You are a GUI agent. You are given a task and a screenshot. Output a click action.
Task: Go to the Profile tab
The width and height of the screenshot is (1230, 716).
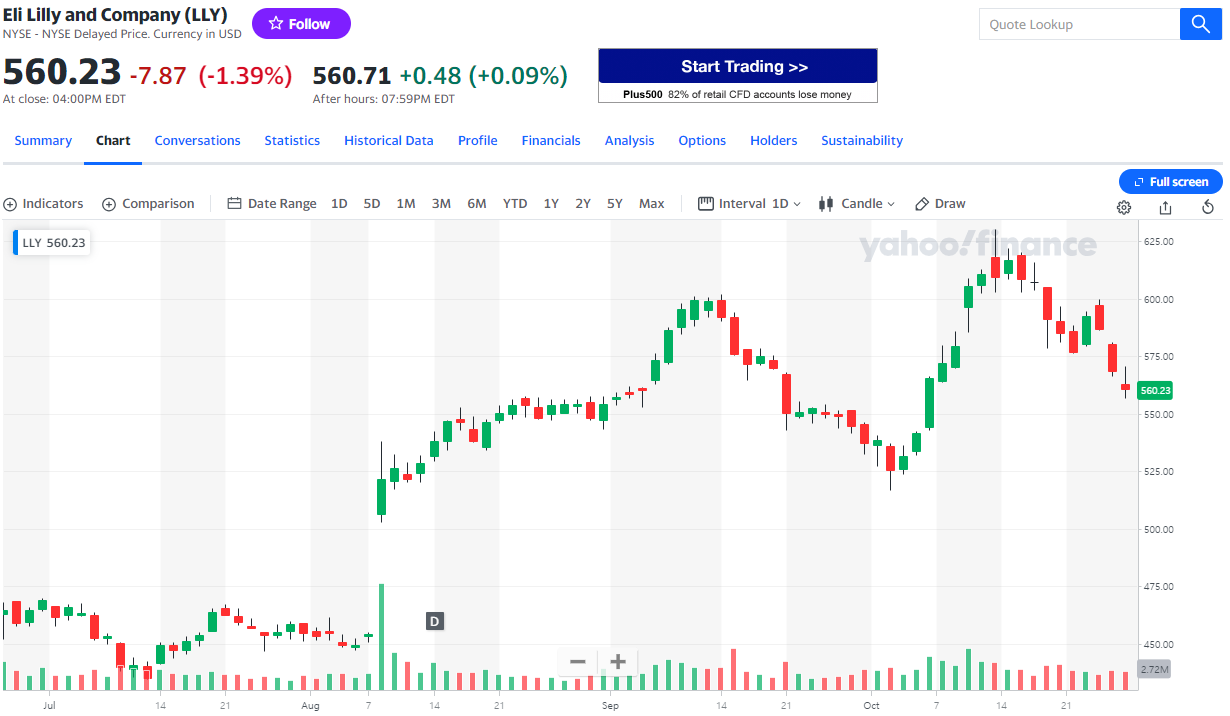click(x=478, y=141)
